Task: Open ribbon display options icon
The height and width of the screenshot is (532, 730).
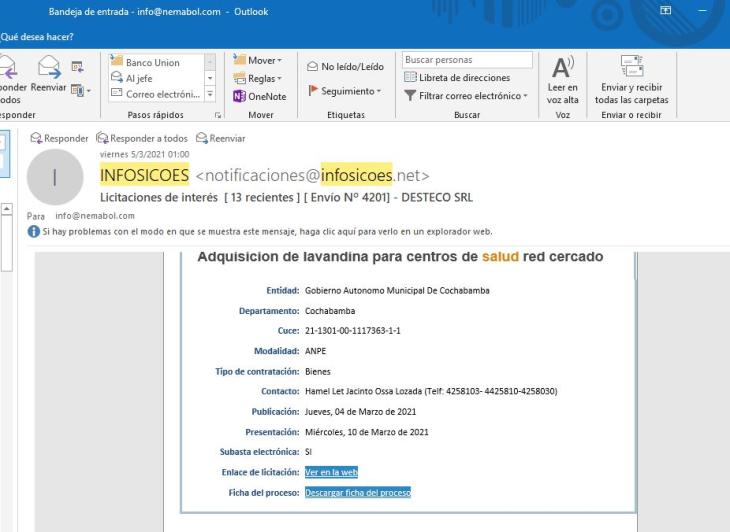Action: click(x=666, y=10)
